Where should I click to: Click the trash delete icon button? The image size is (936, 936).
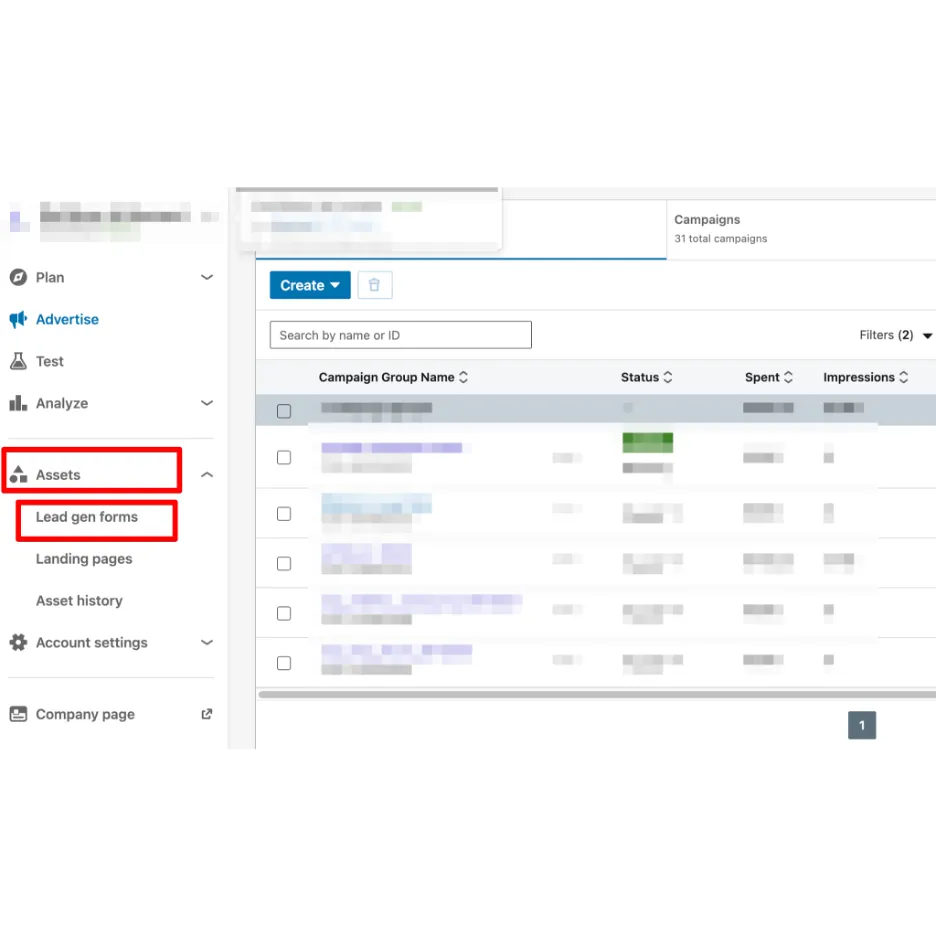tap(375, 285)
